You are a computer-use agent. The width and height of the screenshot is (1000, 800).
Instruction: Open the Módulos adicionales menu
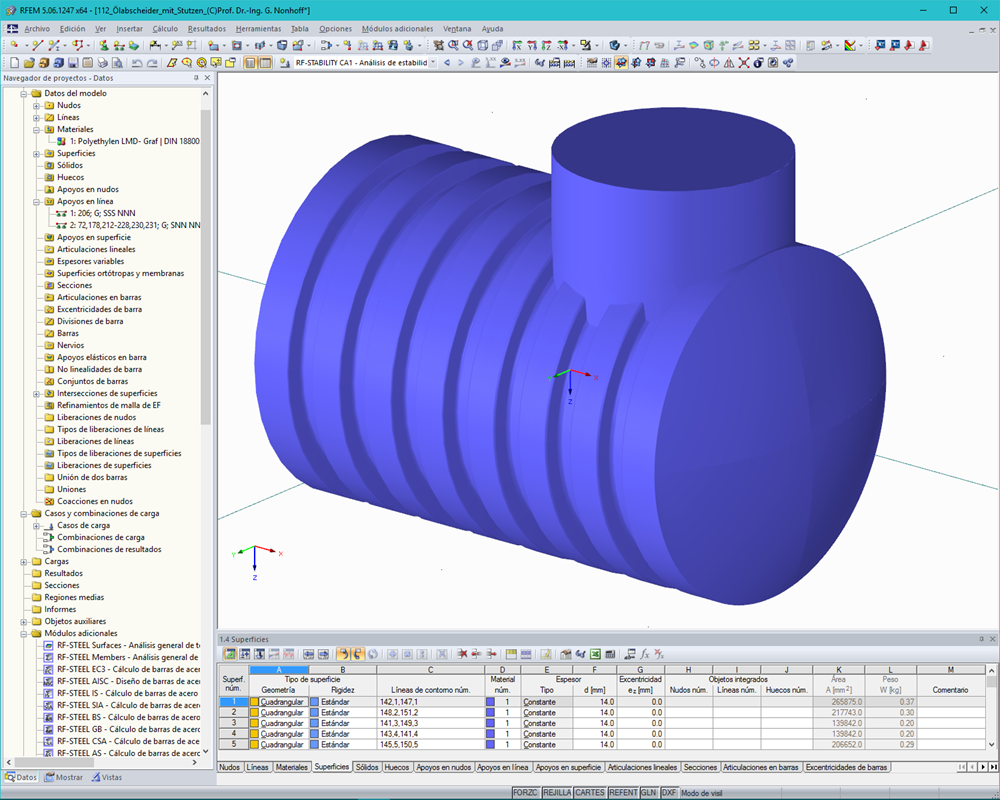397,29
